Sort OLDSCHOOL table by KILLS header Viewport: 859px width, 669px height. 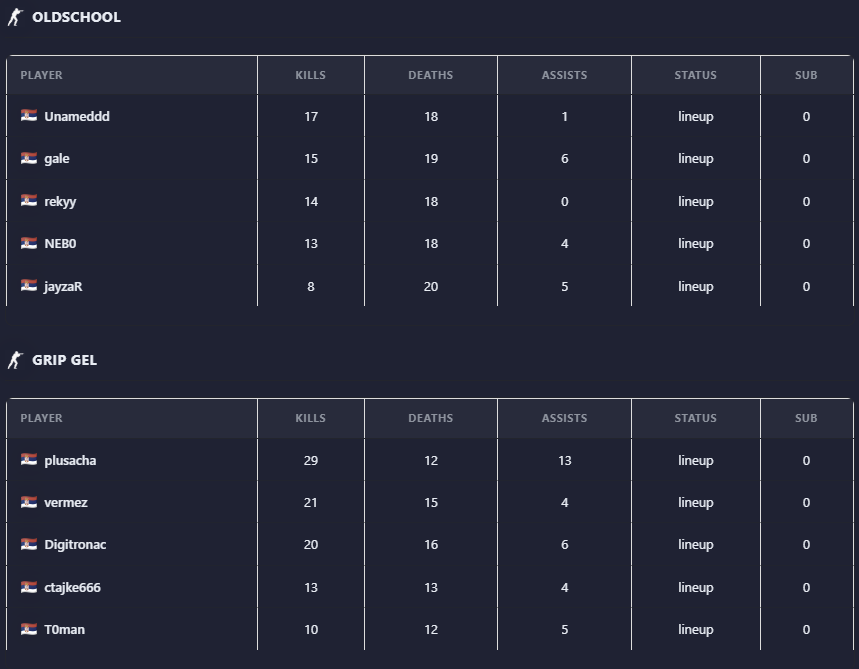pos(311,75)
